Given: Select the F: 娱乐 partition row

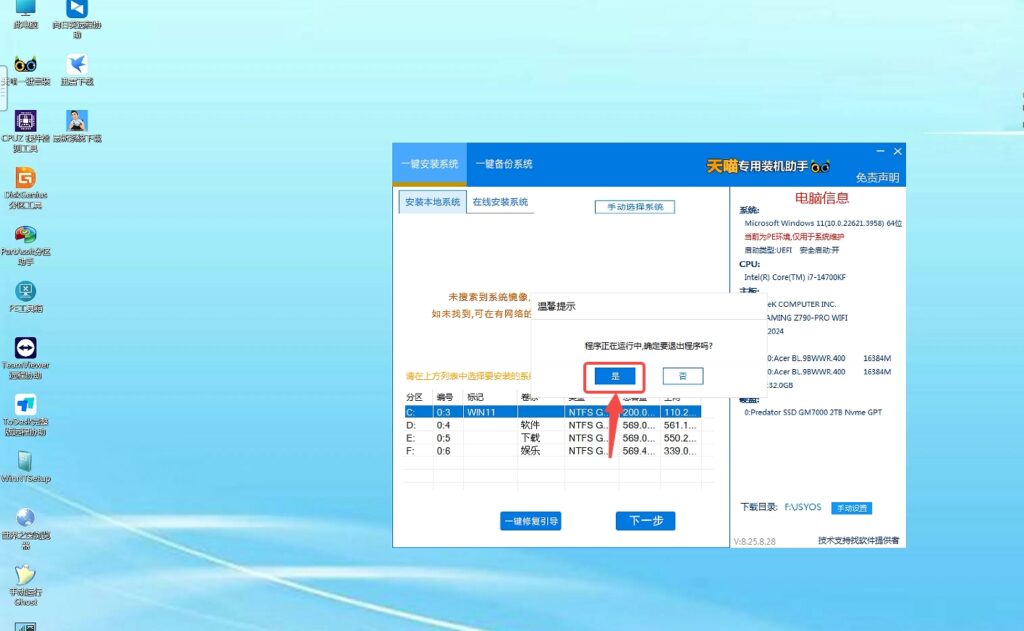Looking at the screenshot, I should (x=552, y=451).
